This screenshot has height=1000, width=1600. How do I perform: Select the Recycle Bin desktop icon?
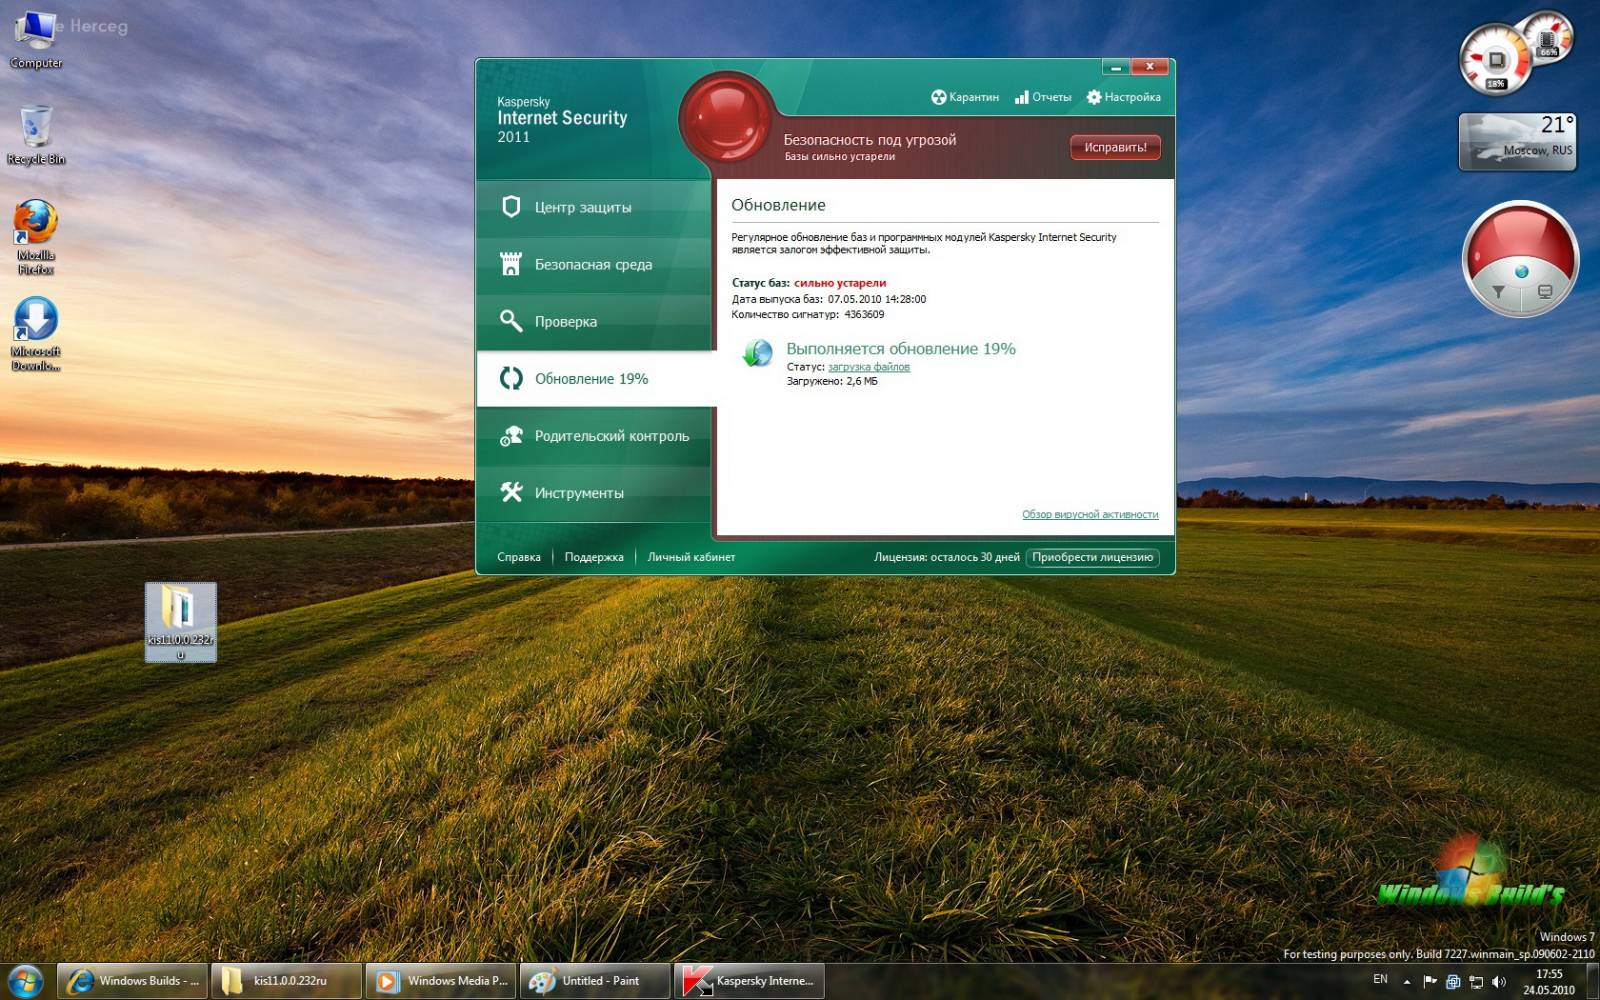36,135
